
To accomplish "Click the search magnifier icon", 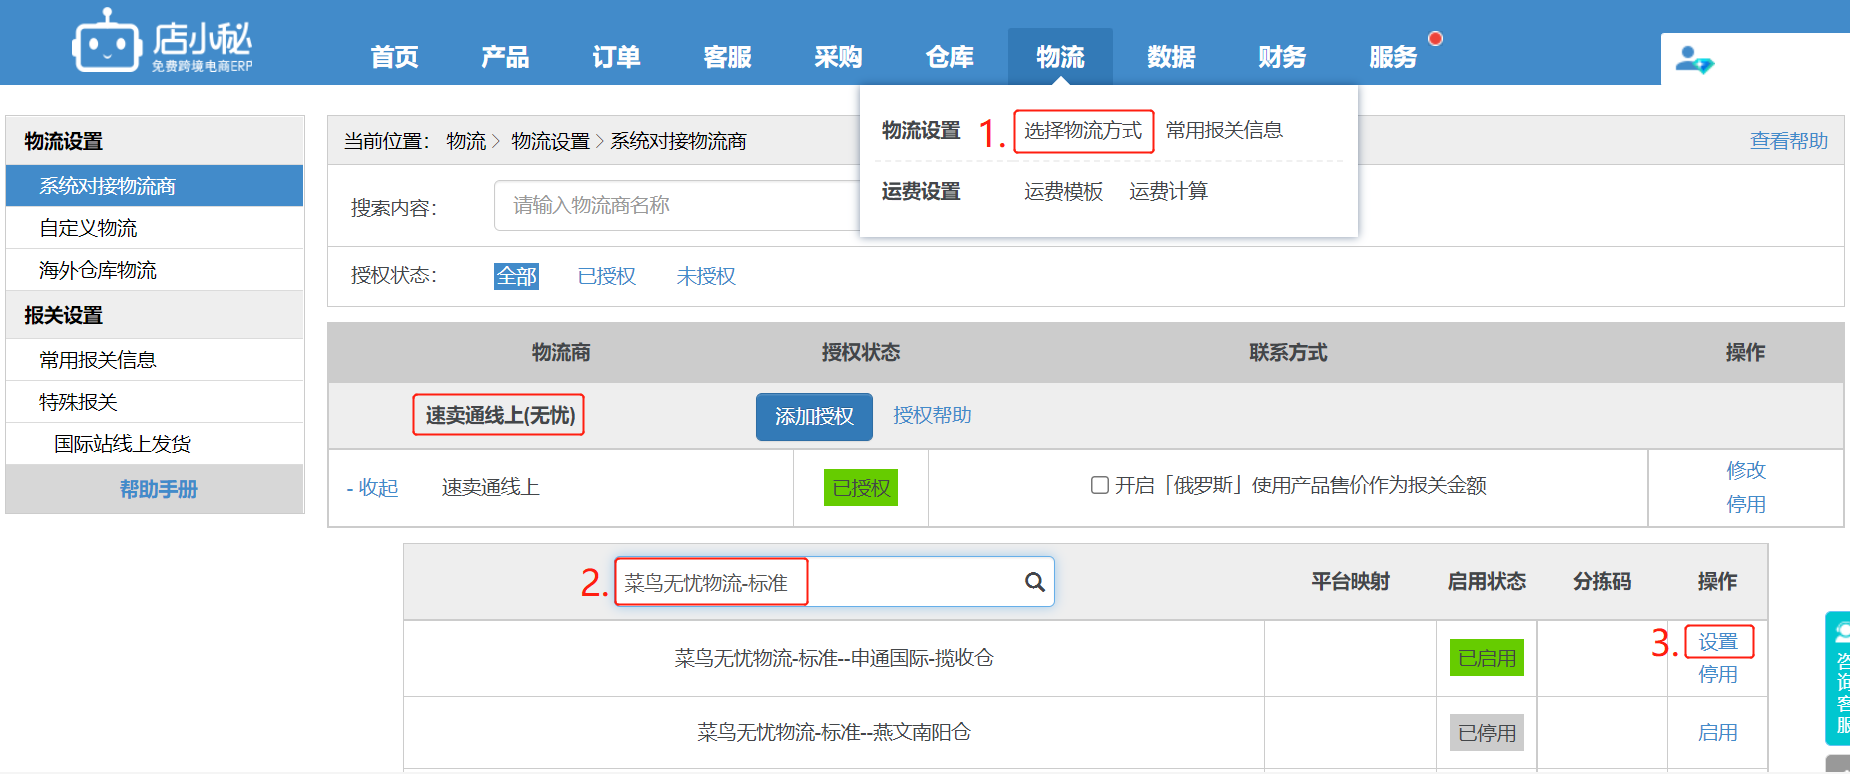I will (x=1034, y=582).
